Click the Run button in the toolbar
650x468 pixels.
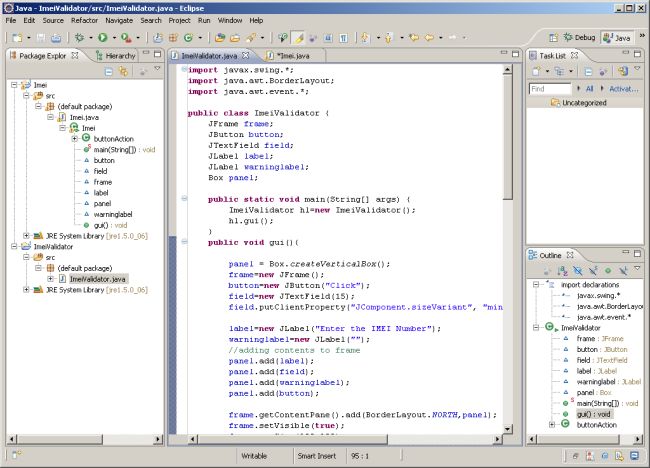(101, 37)
